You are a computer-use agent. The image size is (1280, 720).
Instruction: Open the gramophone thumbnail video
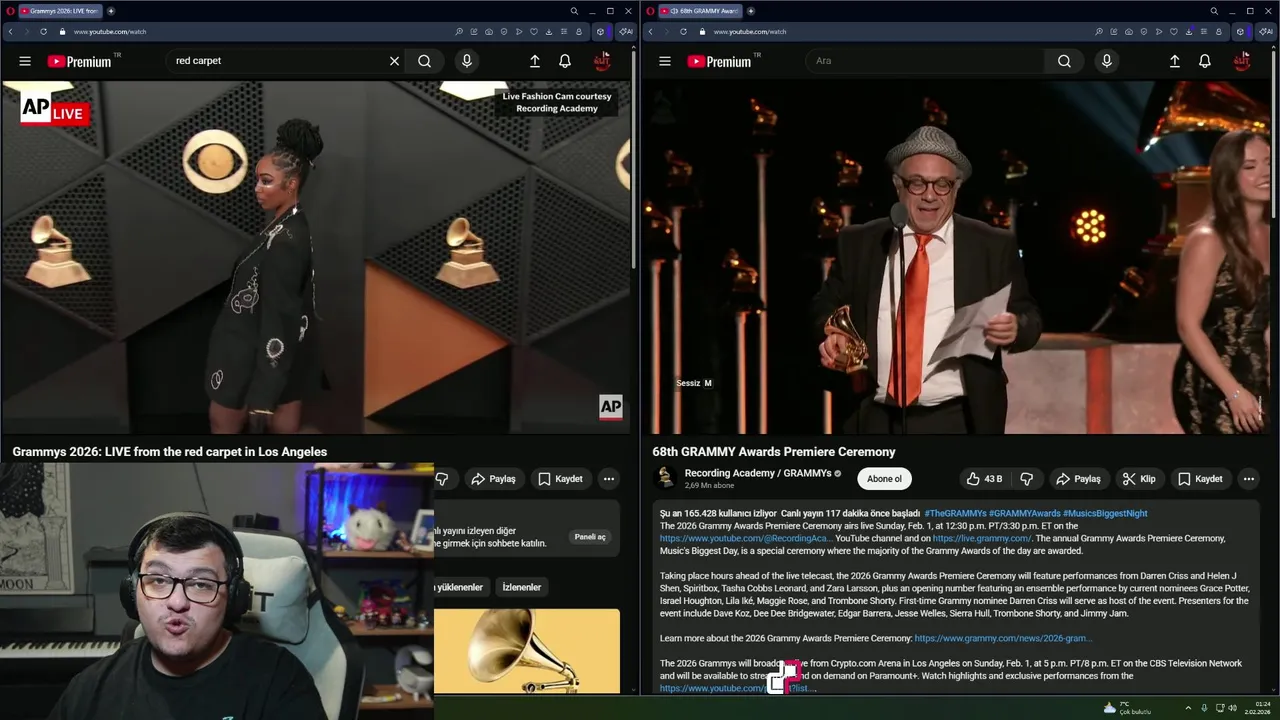(527, 651)
